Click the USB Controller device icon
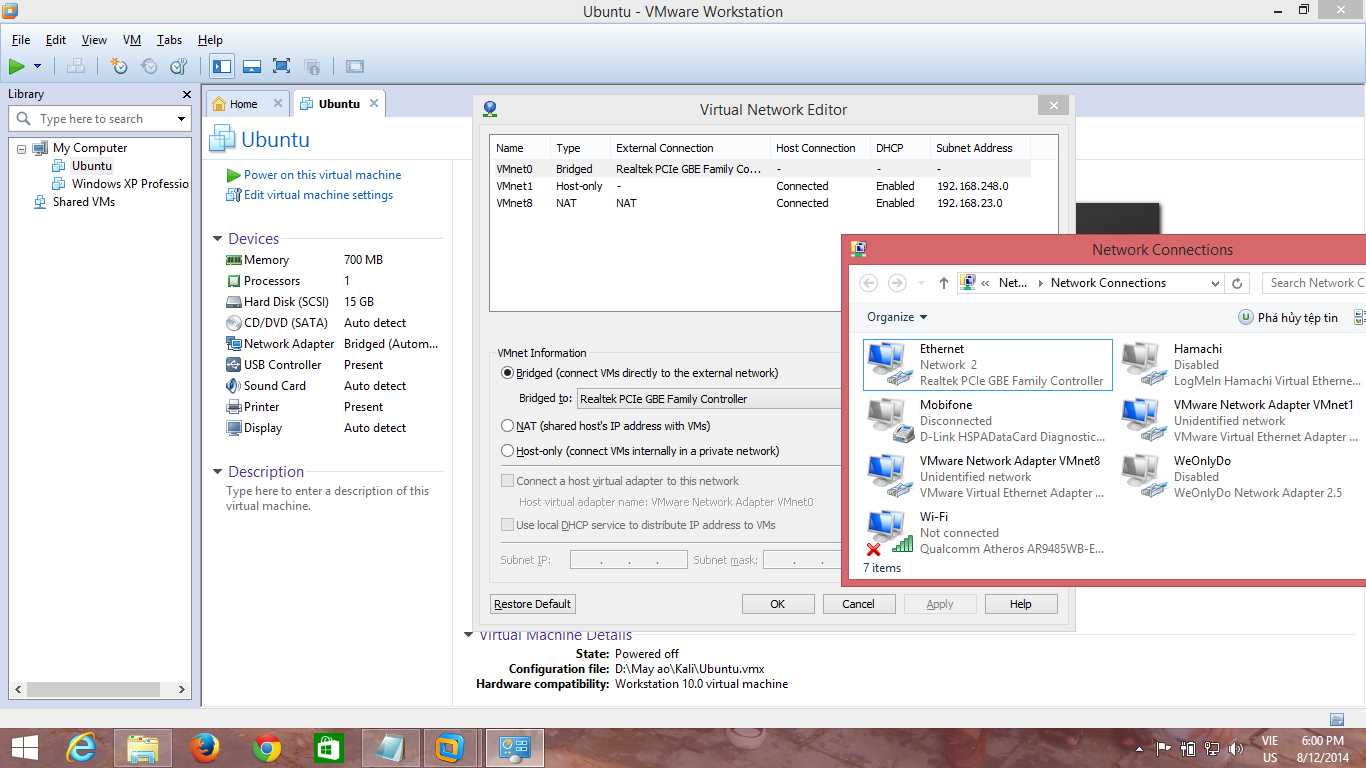Image resolution: width=1366 pixels, height=768 pixels. pyautogui.click(x=234, y=365)
